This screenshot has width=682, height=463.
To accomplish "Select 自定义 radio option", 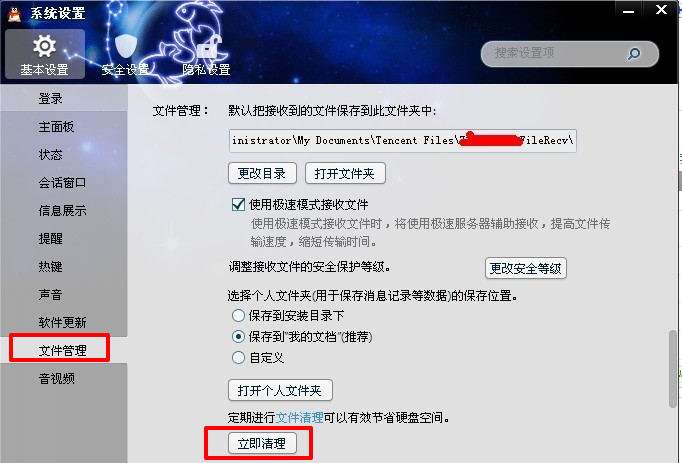I will coord(238,358).
